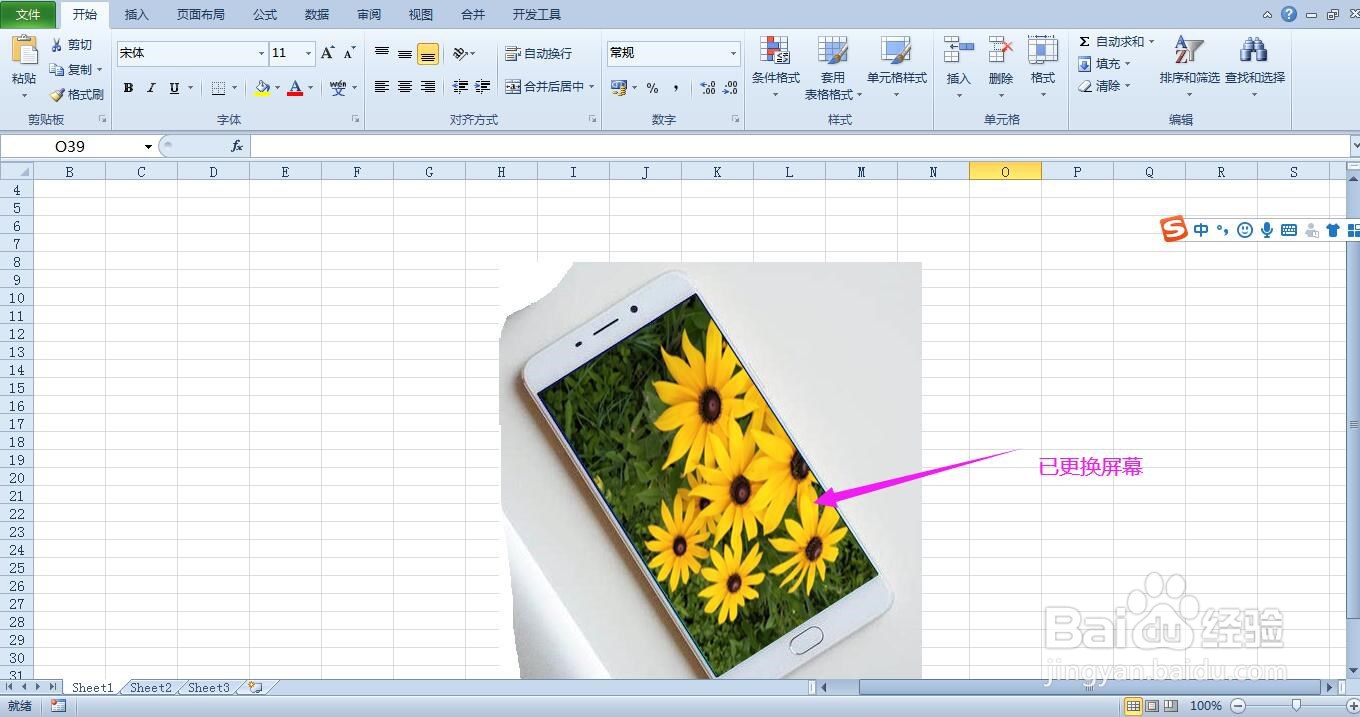Switch to the Page Layout (页面布局) tab
This screenshot has width=1360, height=717.
click(201, 15)
